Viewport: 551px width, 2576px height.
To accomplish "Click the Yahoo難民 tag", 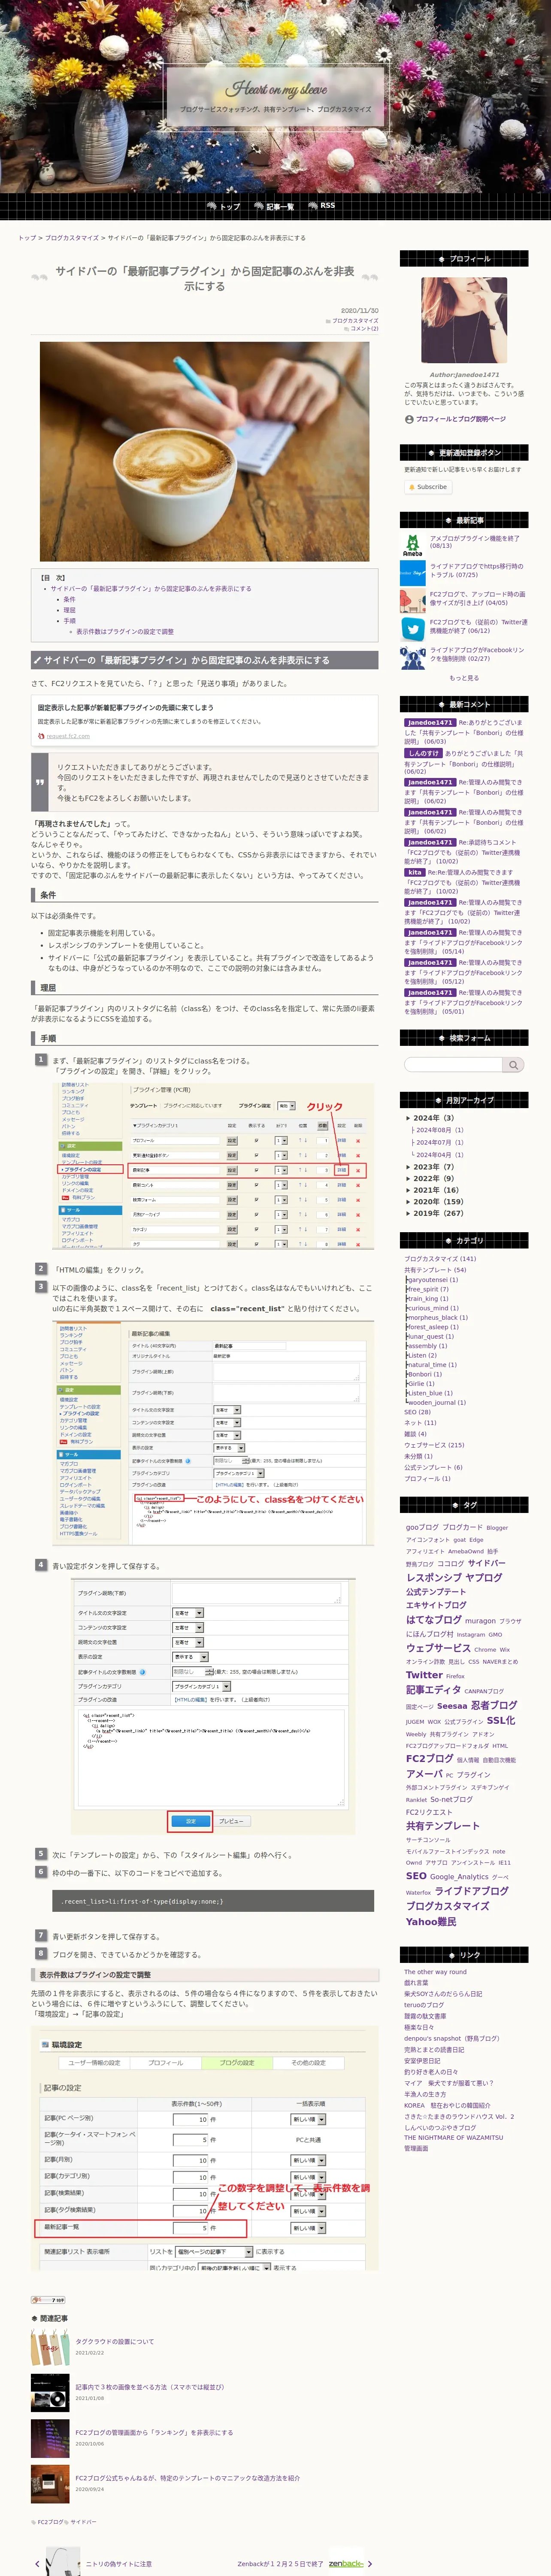I will pos(431,1922).
